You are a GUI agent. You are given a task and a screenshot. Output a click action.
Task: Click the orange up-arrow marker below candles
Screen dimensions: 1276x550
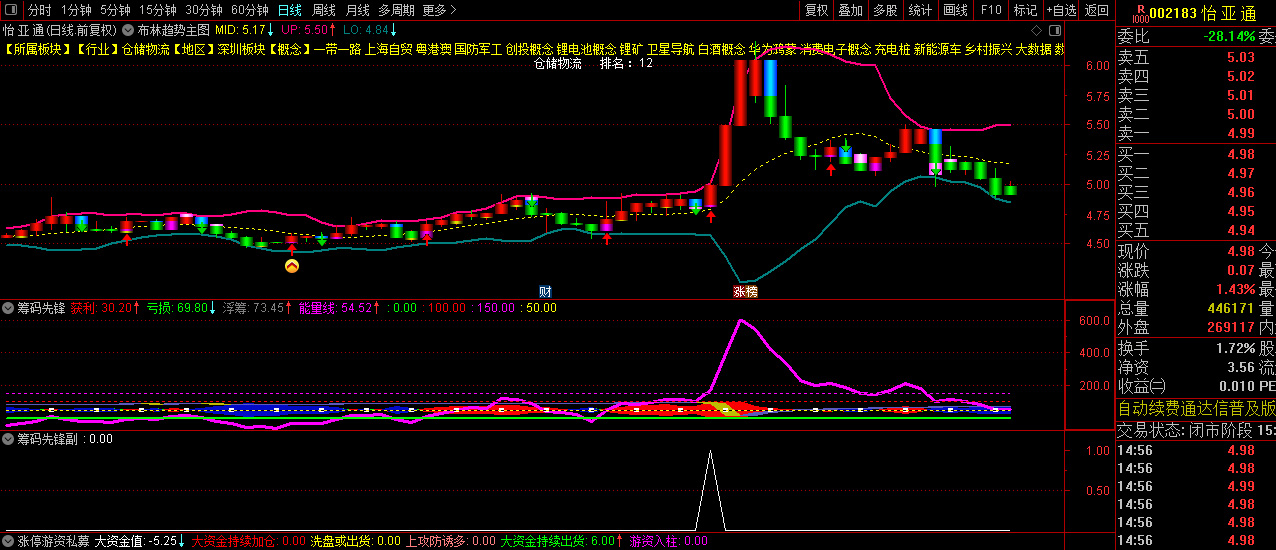(x=292, y=266)
